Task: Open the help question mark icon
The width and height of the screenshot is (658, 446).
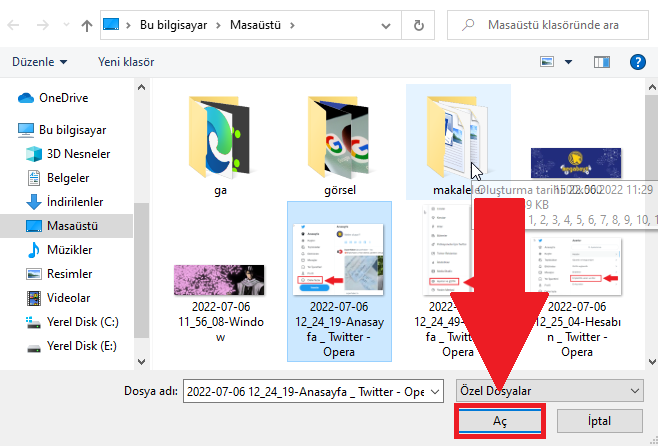Action: 638,62
